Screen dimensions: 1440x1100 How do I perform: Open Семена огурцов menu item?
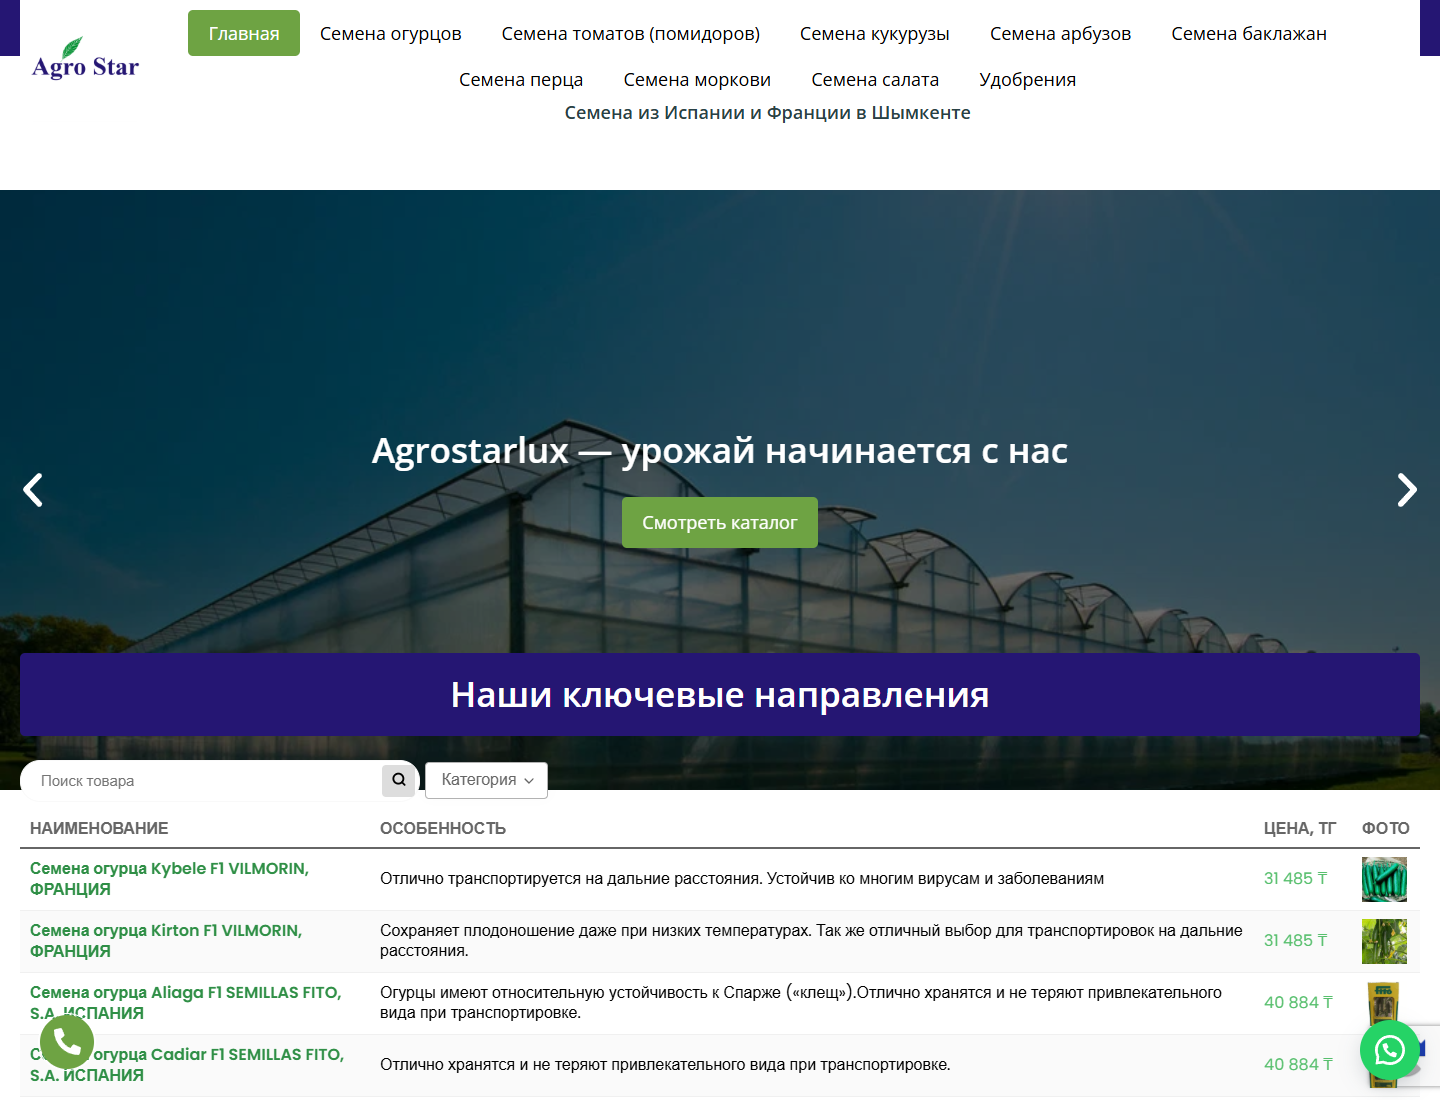click(x=391, y=33)
